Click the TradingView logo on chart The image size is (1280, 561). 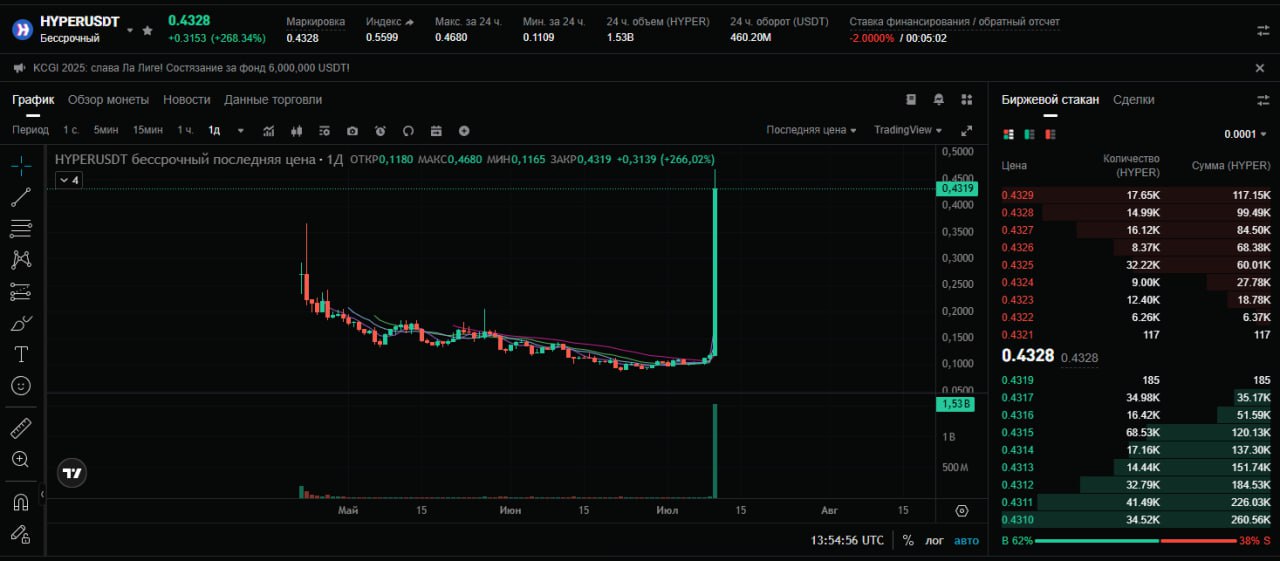(71, 474)
